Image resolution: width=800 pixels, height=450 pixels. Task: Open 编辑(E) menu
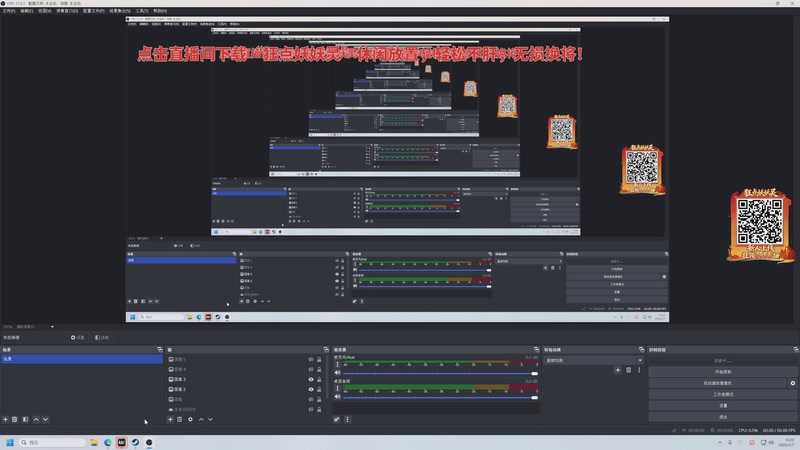[x=27, y=11]
